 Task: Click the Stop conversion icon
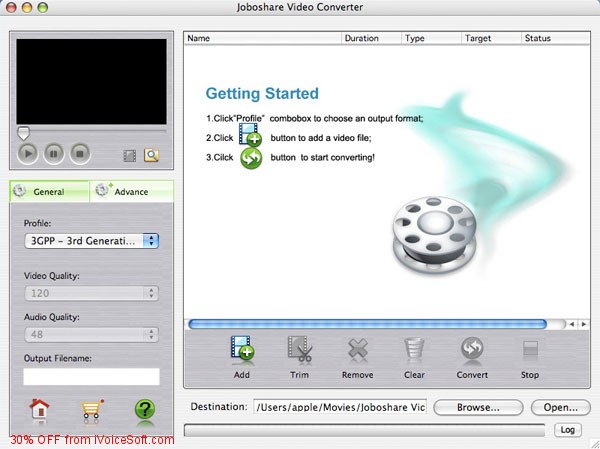[x=530, y=349]
